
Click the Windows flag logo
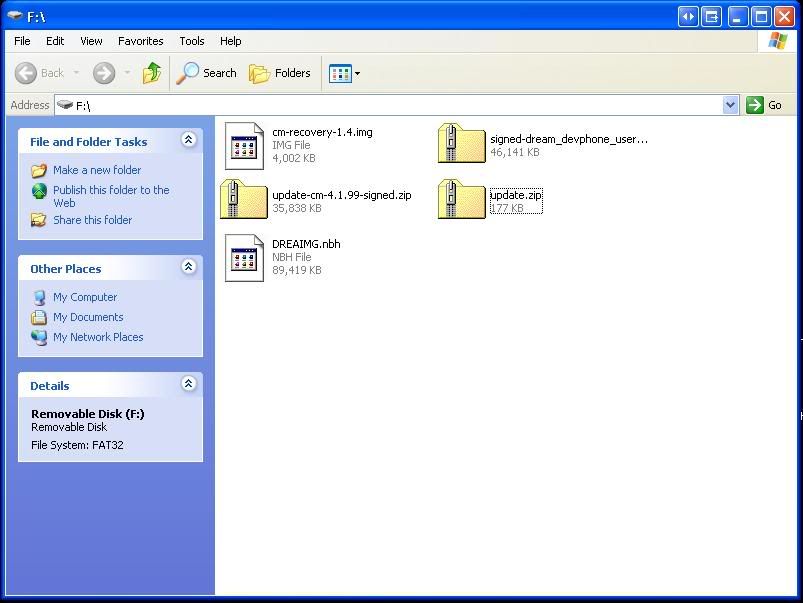777,41
